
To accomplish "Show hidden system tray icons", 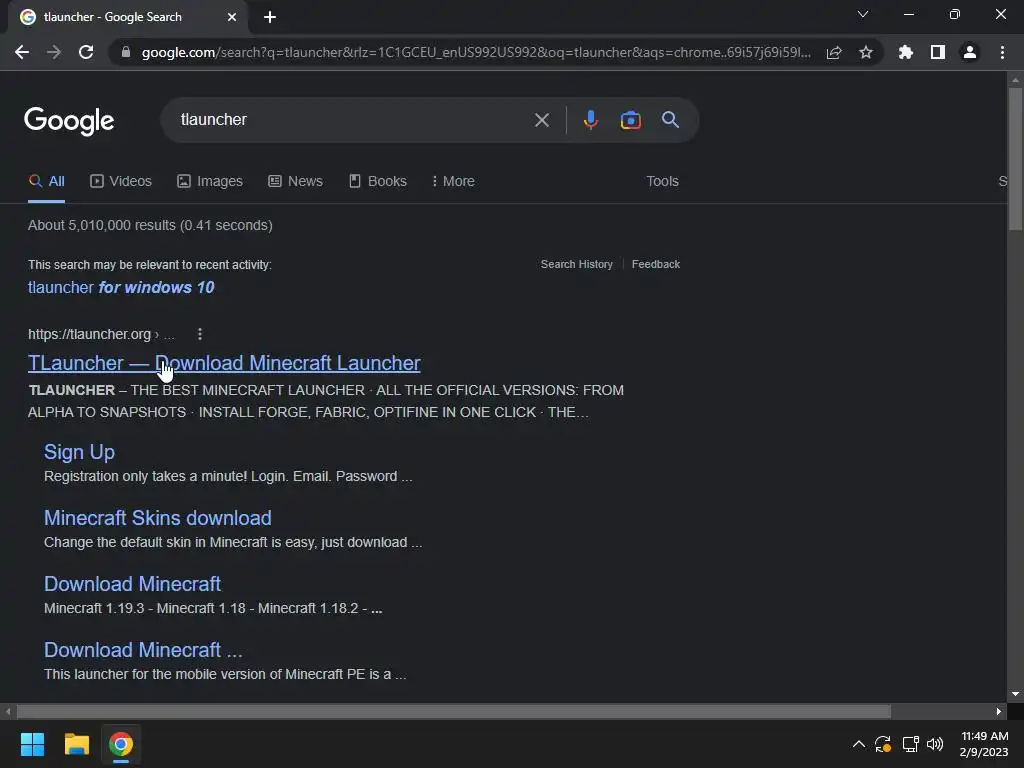I will [x=859, y=744].
